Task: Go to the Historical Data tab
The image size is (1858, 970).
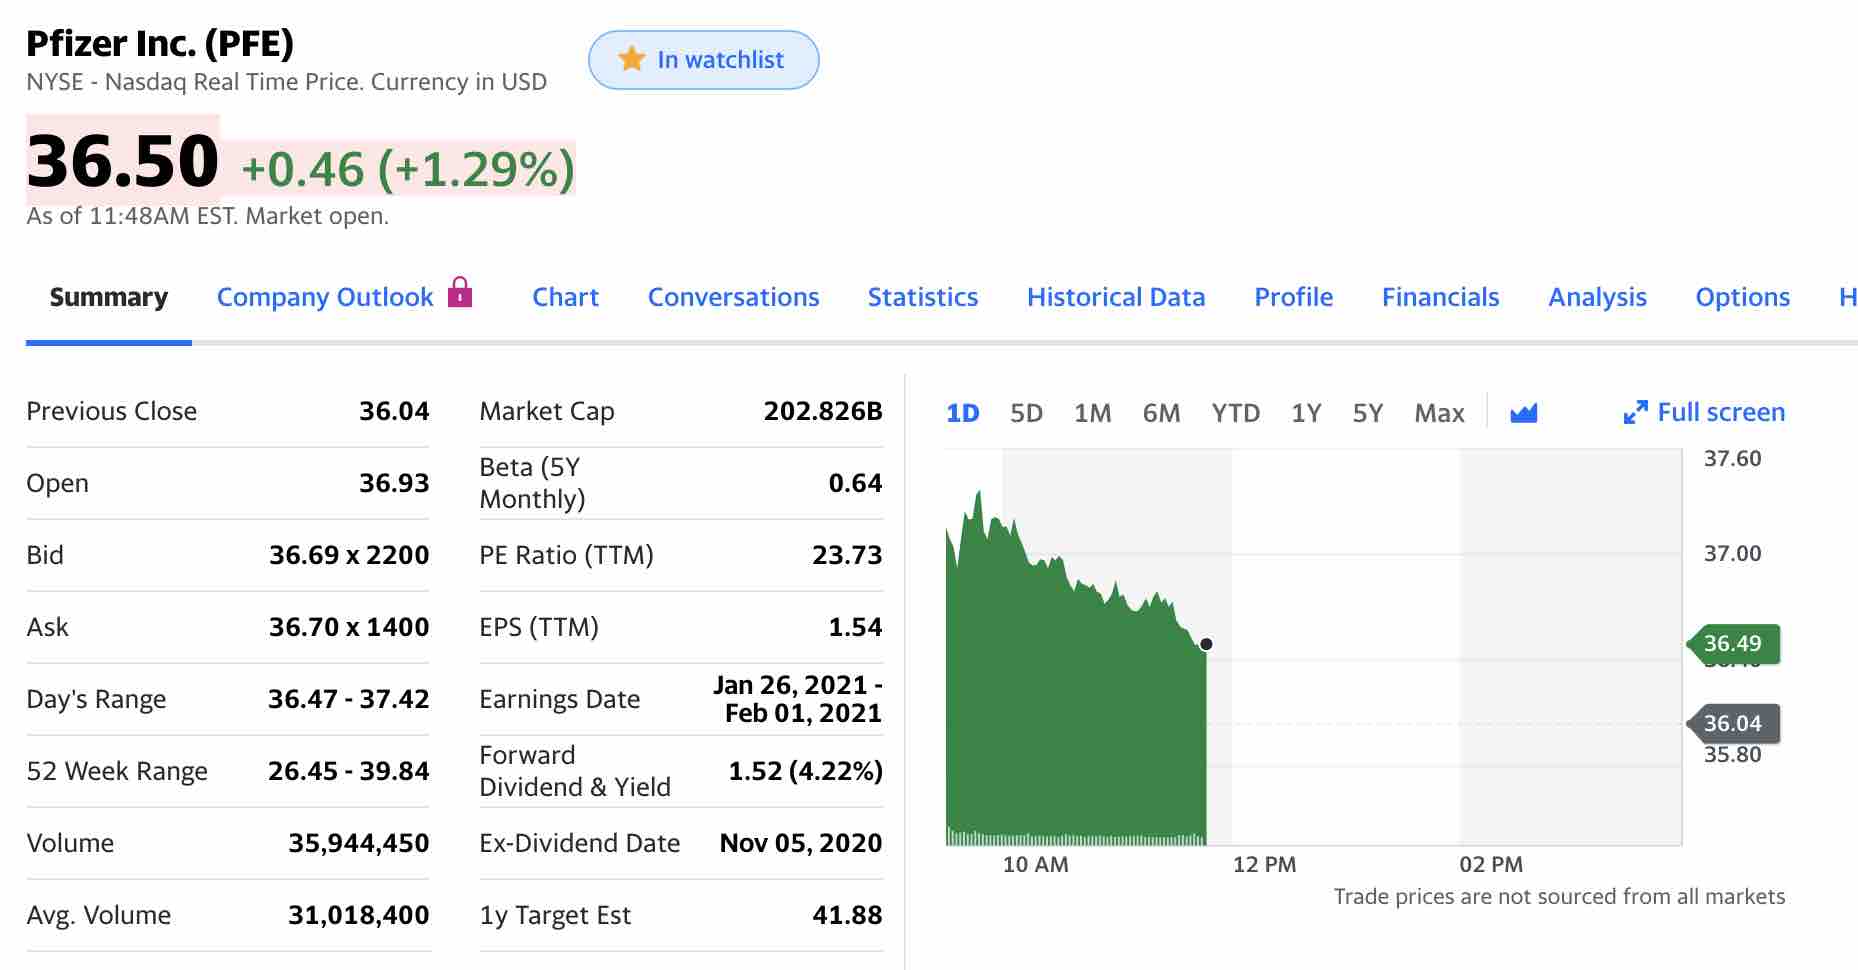Action: click(1115, 297)
